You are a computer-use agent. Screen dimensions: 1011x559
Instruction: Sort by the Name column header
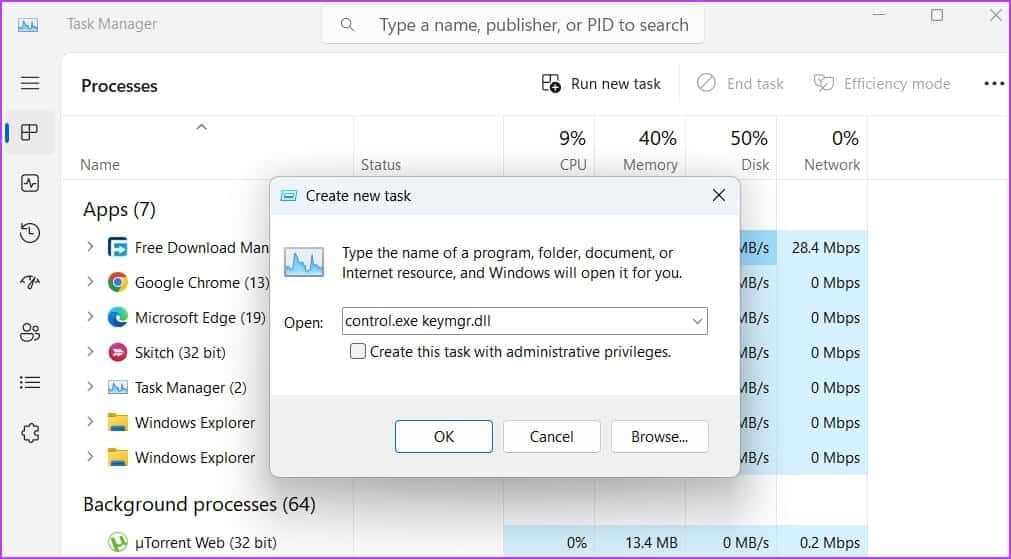(100, 165)
